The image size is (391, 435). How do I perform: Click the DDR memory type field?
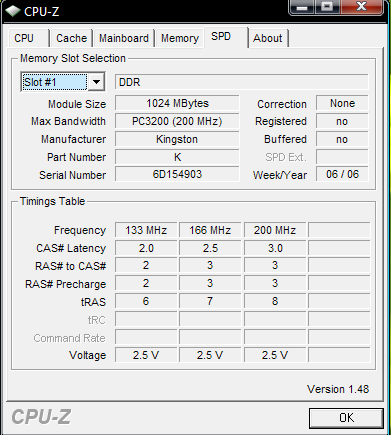pos(242,82)
